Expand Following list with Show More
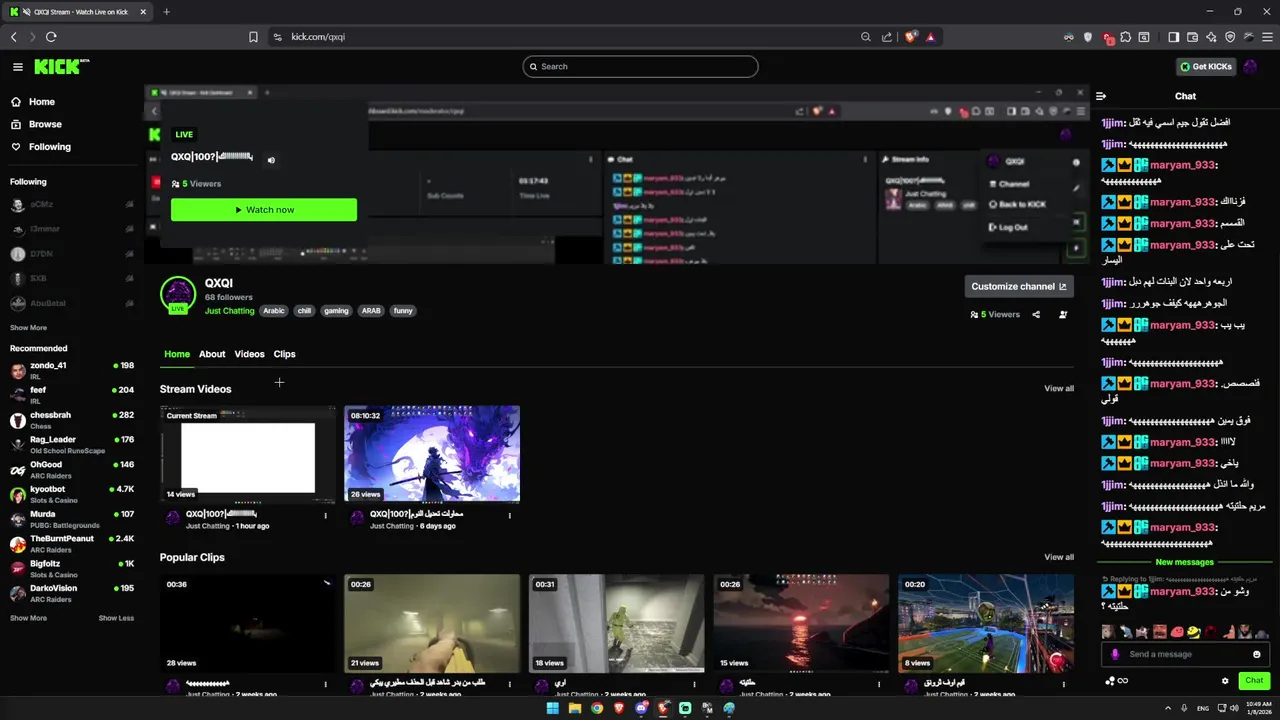The image size is (1280, 720). (28, 328)
